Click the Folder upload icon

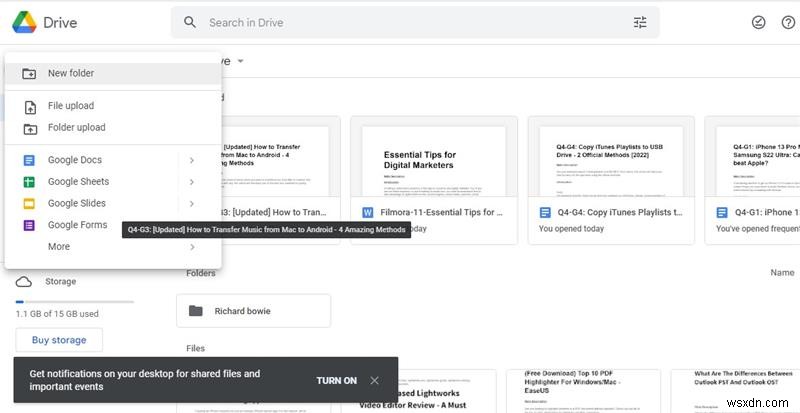pyautogui.click(x=30, y=129)
